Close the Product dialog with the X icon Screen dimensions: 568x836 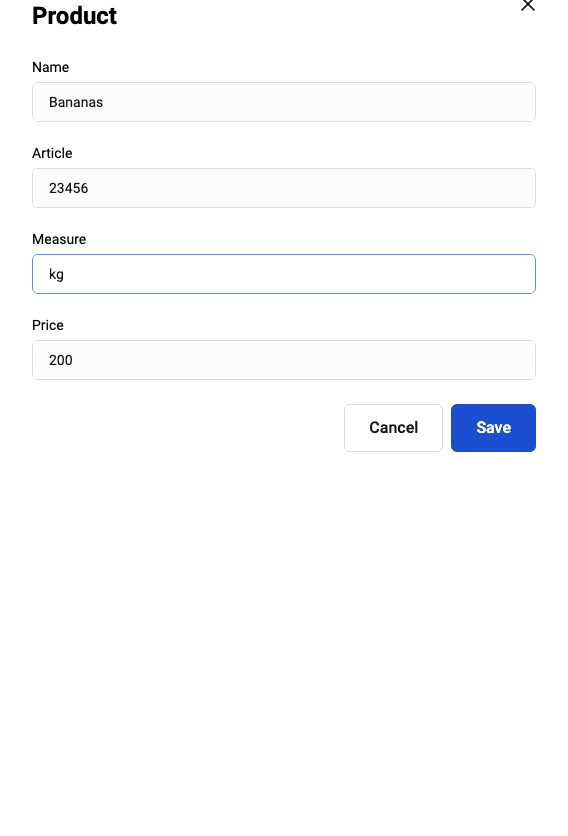[x=527, y=5]
